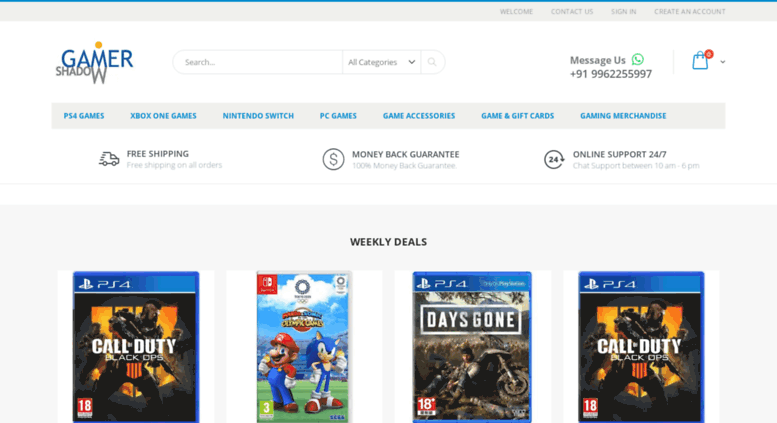Screen dimensions: 777x423
Task: Click the Sign In link
Action: (x=623, y=11)
